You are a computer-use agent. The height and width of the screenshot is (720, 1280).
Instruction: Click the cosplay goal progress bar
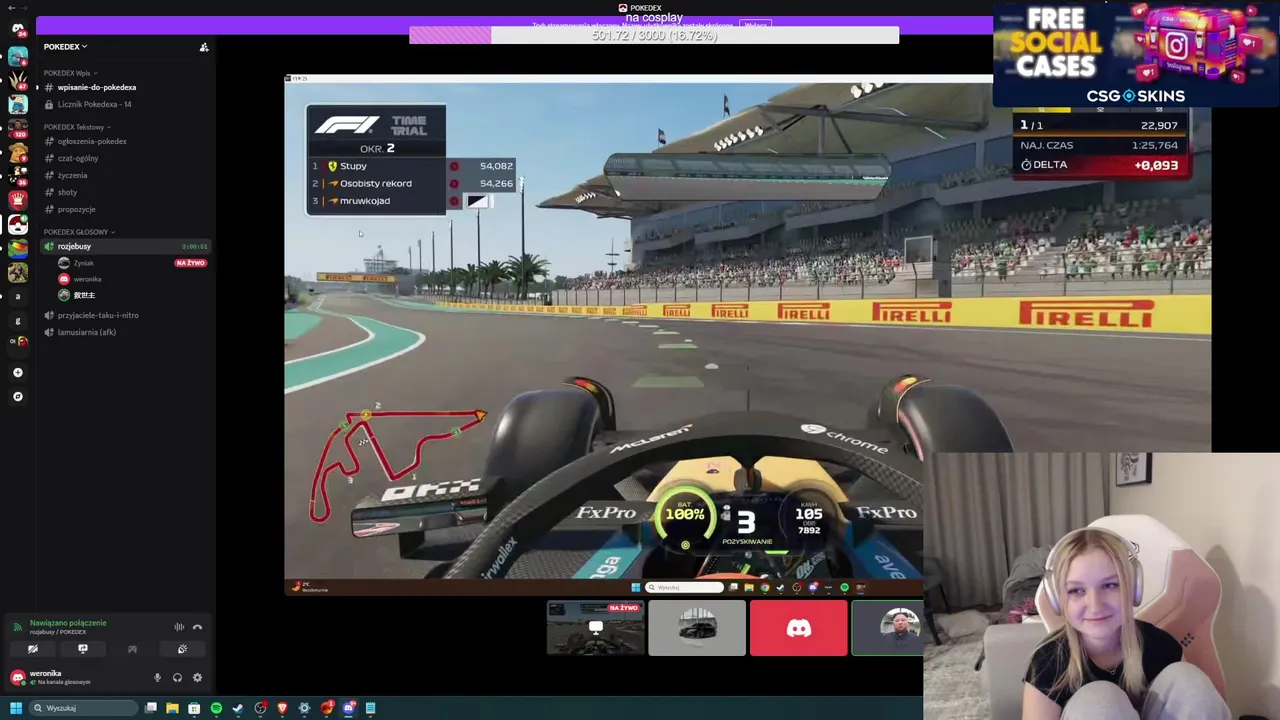[654, 35]
